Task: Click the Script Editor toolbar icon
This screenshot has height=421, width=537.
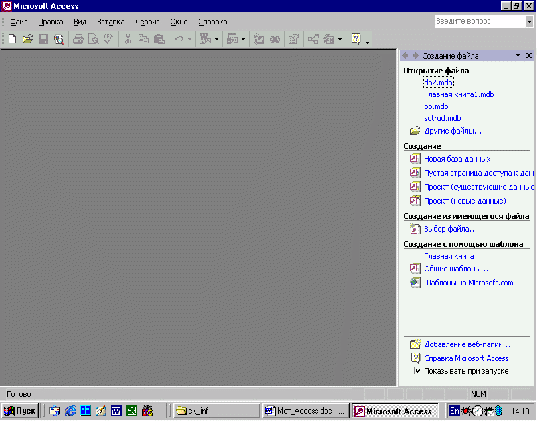Action: tap(275, 39)
